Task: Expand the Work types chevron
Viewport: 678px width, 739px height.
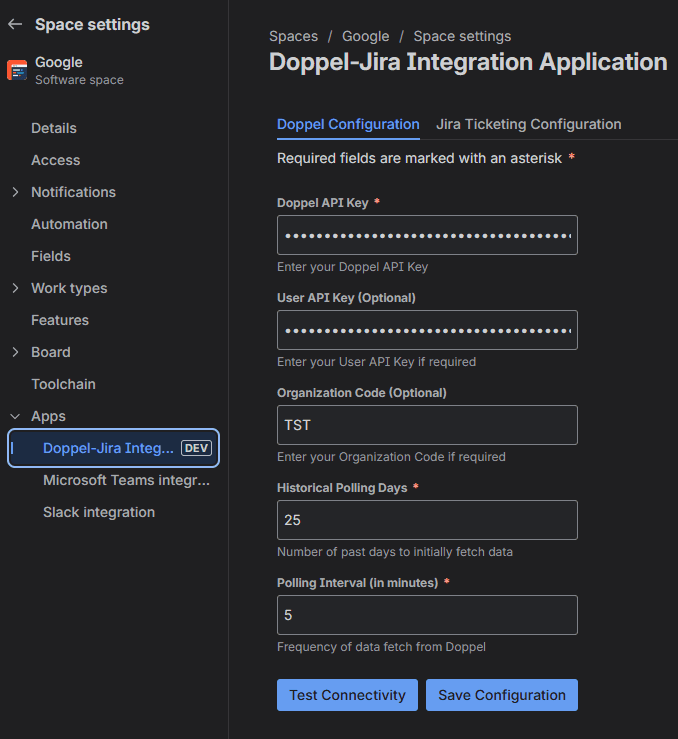Action: click(15, 288)
